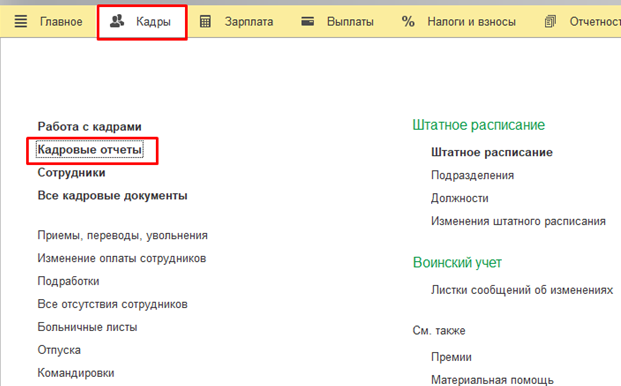Switch to the Главное section
Screen dimensions: 621x386
(x=61, y=21)
